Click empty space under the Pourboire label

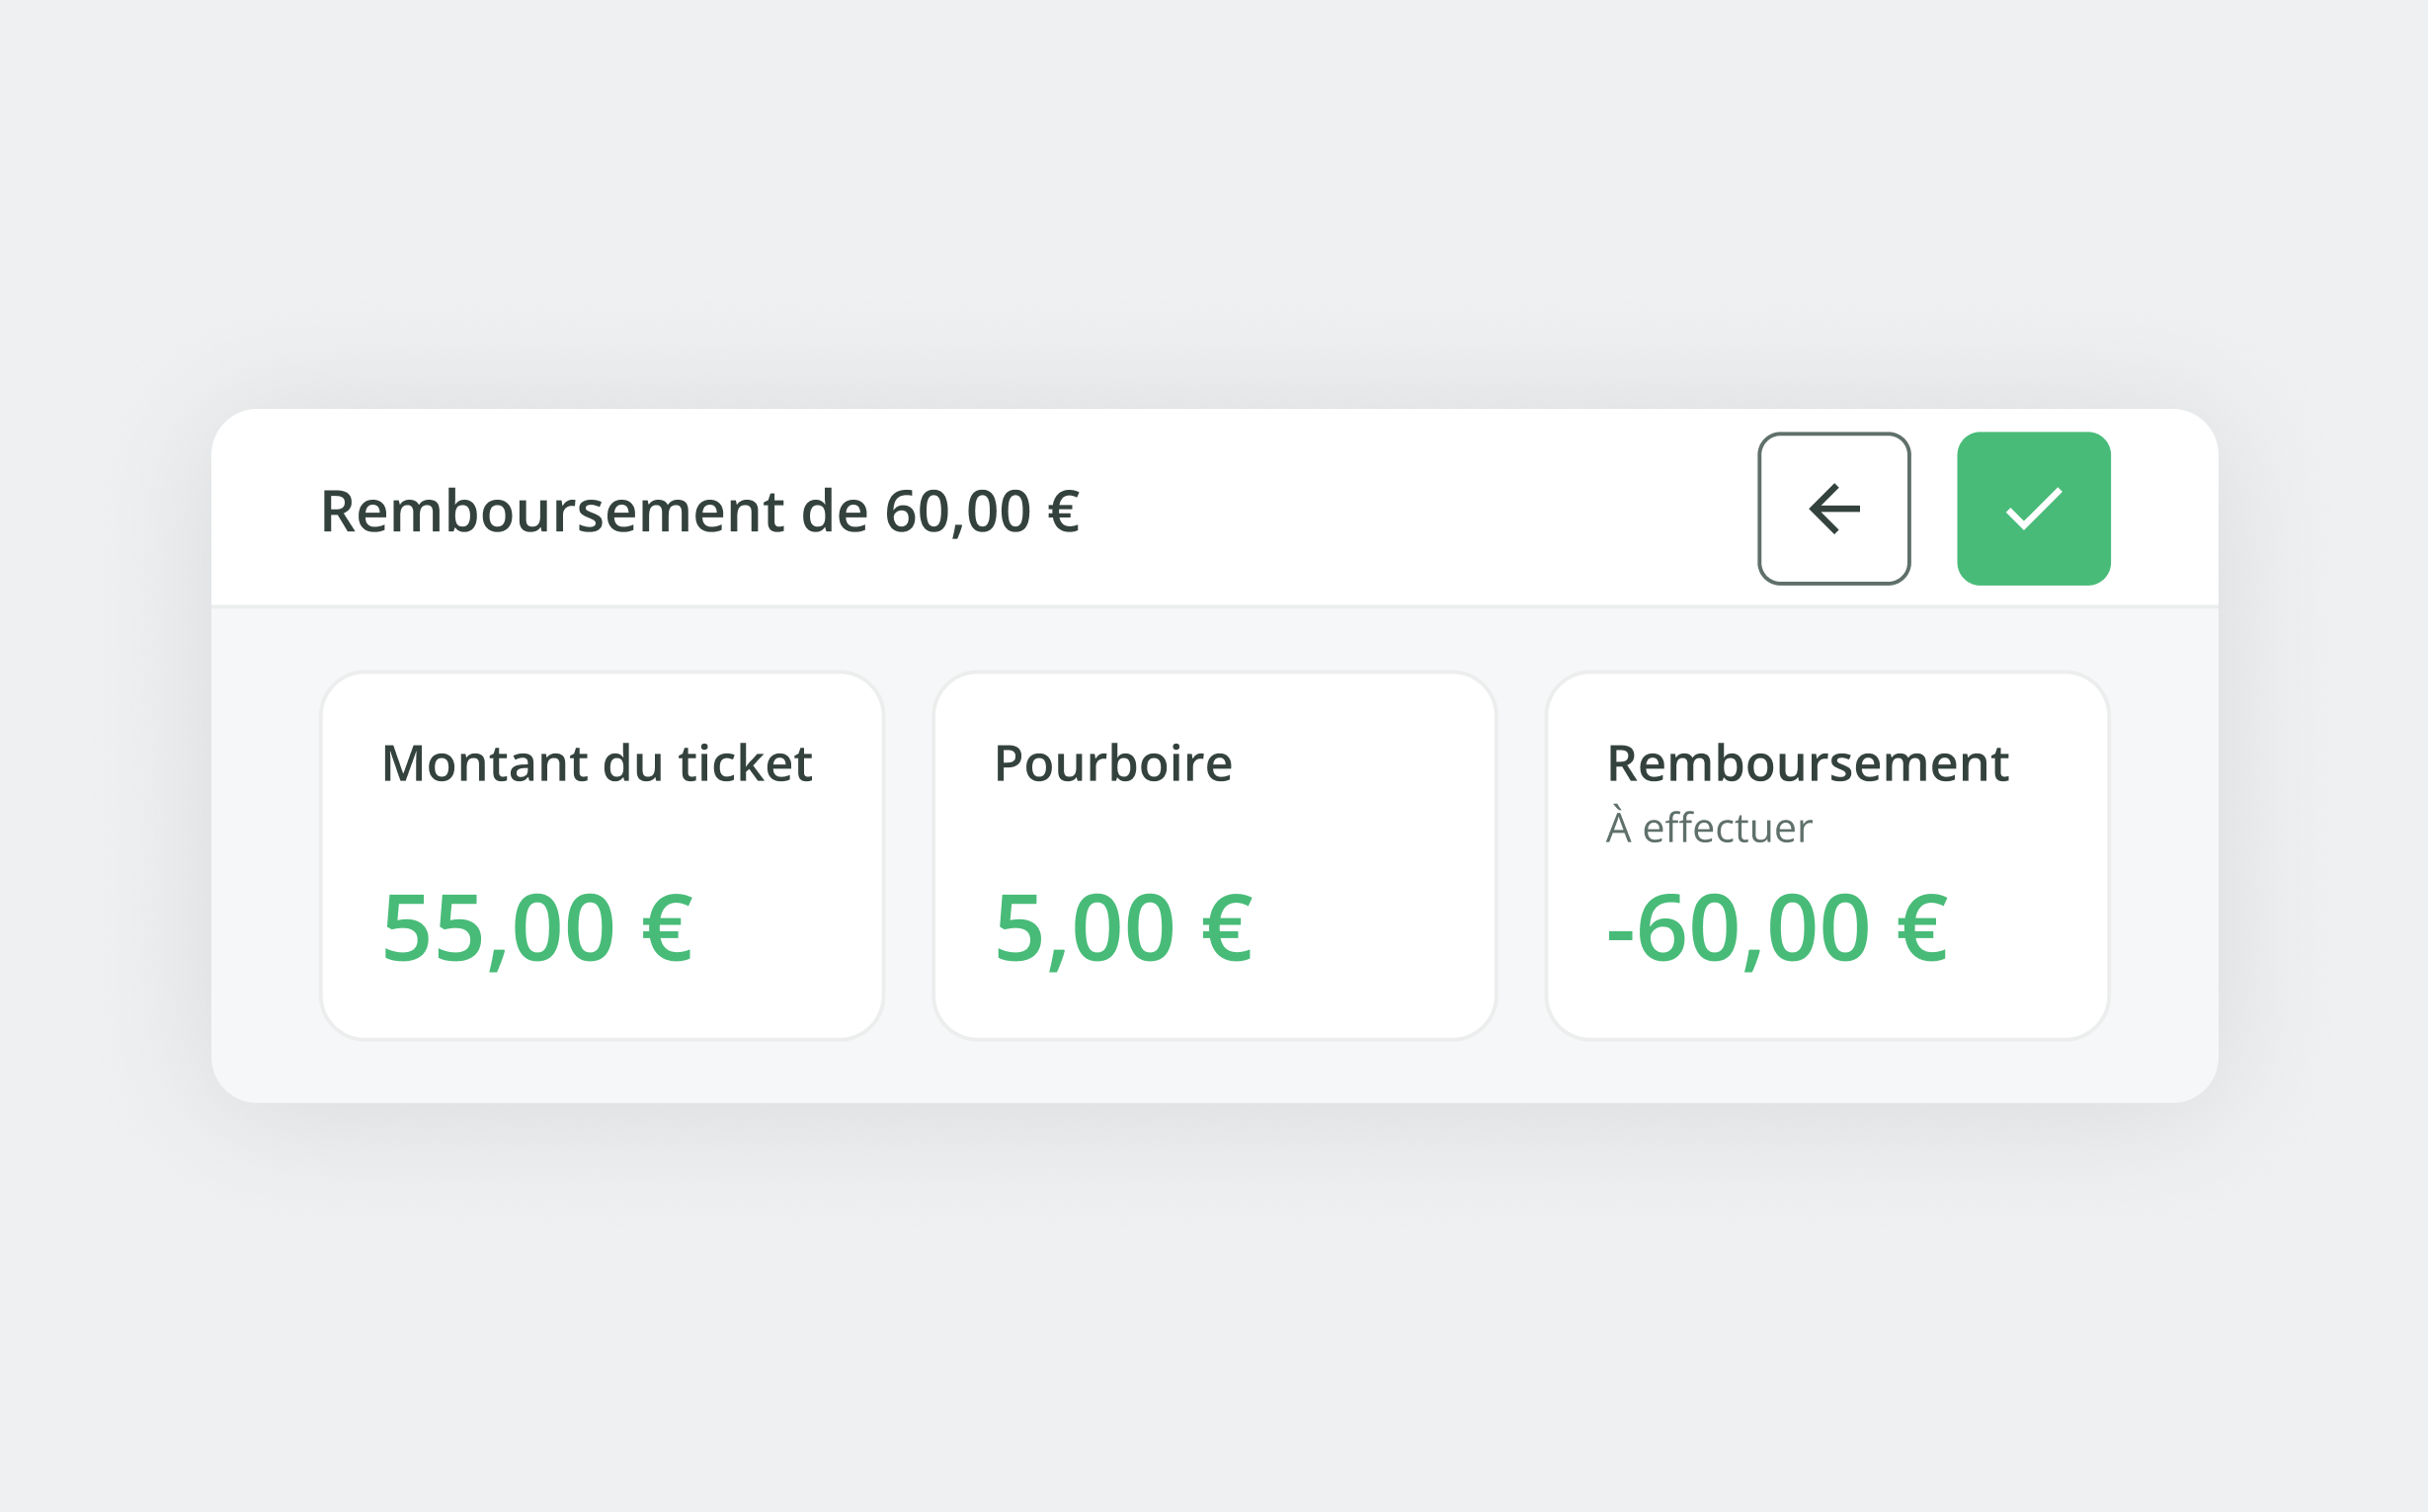click(x=1214, y=832)
